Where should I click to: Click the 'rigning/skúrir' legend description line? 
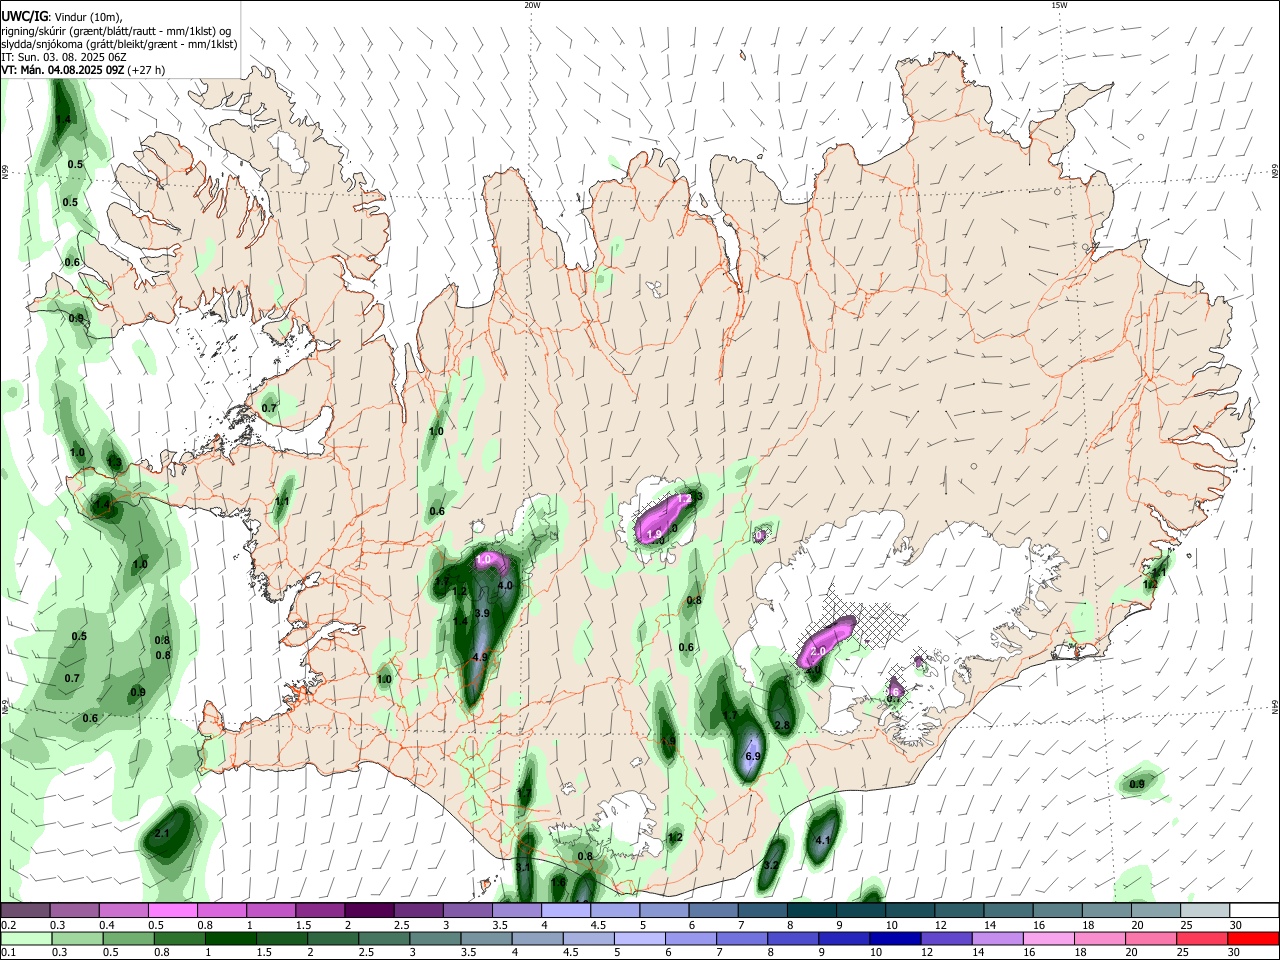[116, 30]
